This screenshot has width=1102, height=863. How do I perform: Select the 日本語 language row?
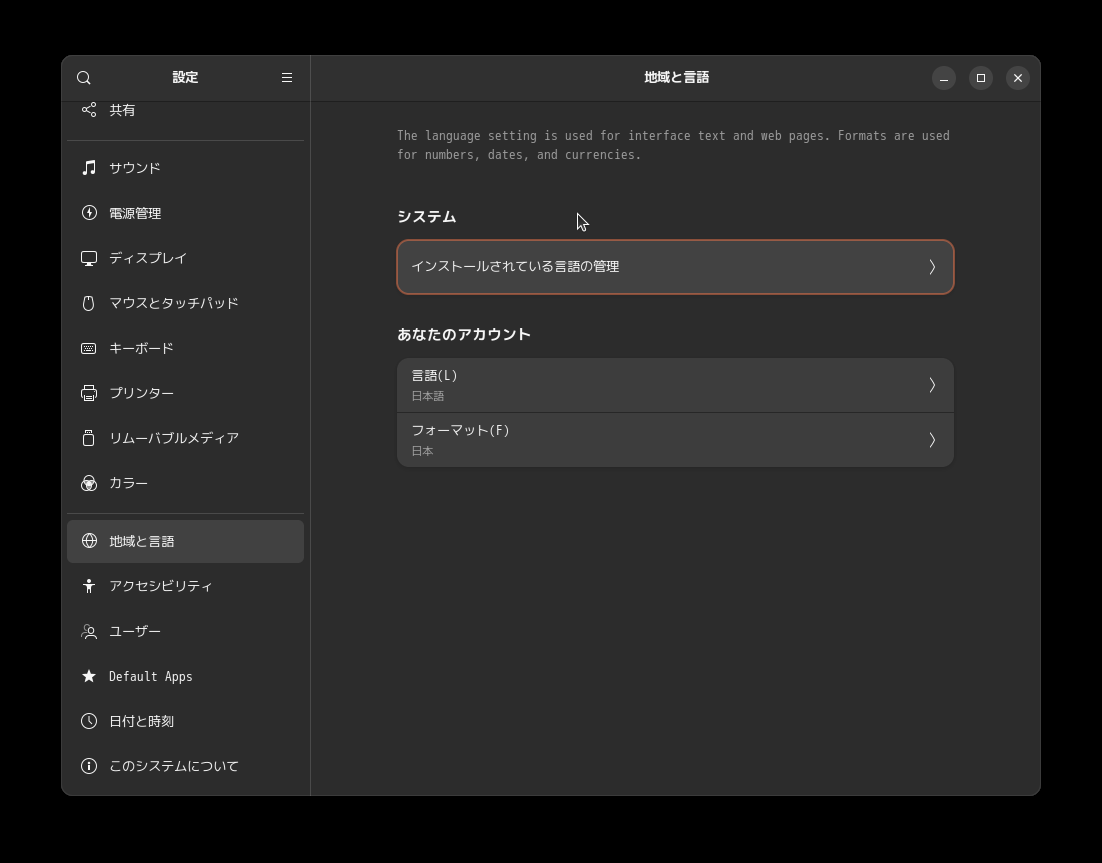point(675,384)
